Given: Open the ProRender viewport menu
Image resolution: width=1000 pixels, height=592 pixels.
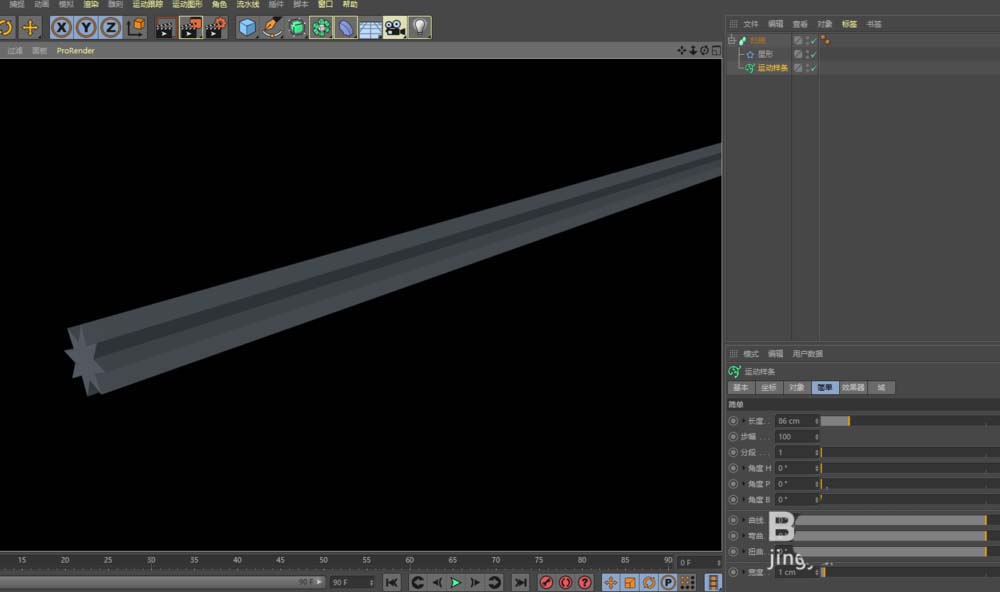Looking at the screenshot, I should (75, 50).
